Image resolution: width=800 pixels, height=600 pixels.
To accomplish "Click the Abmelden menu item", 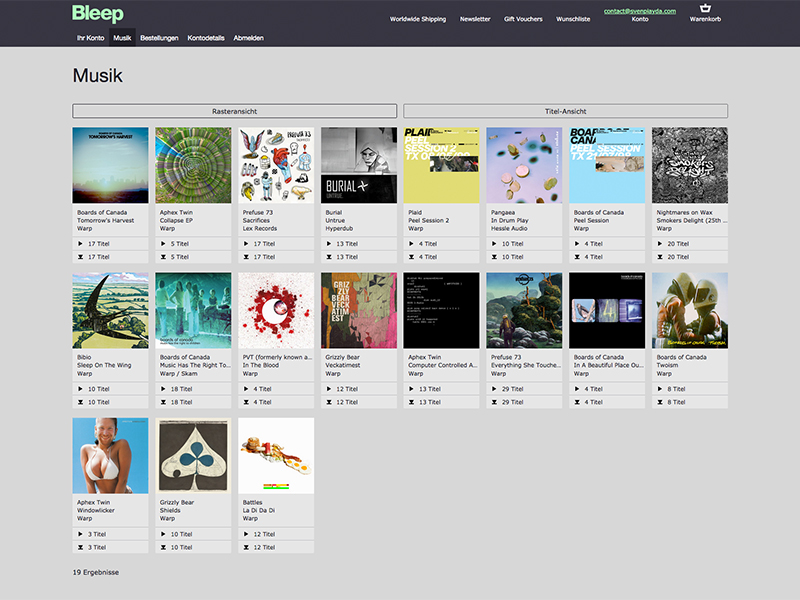I will coord(248,38).
